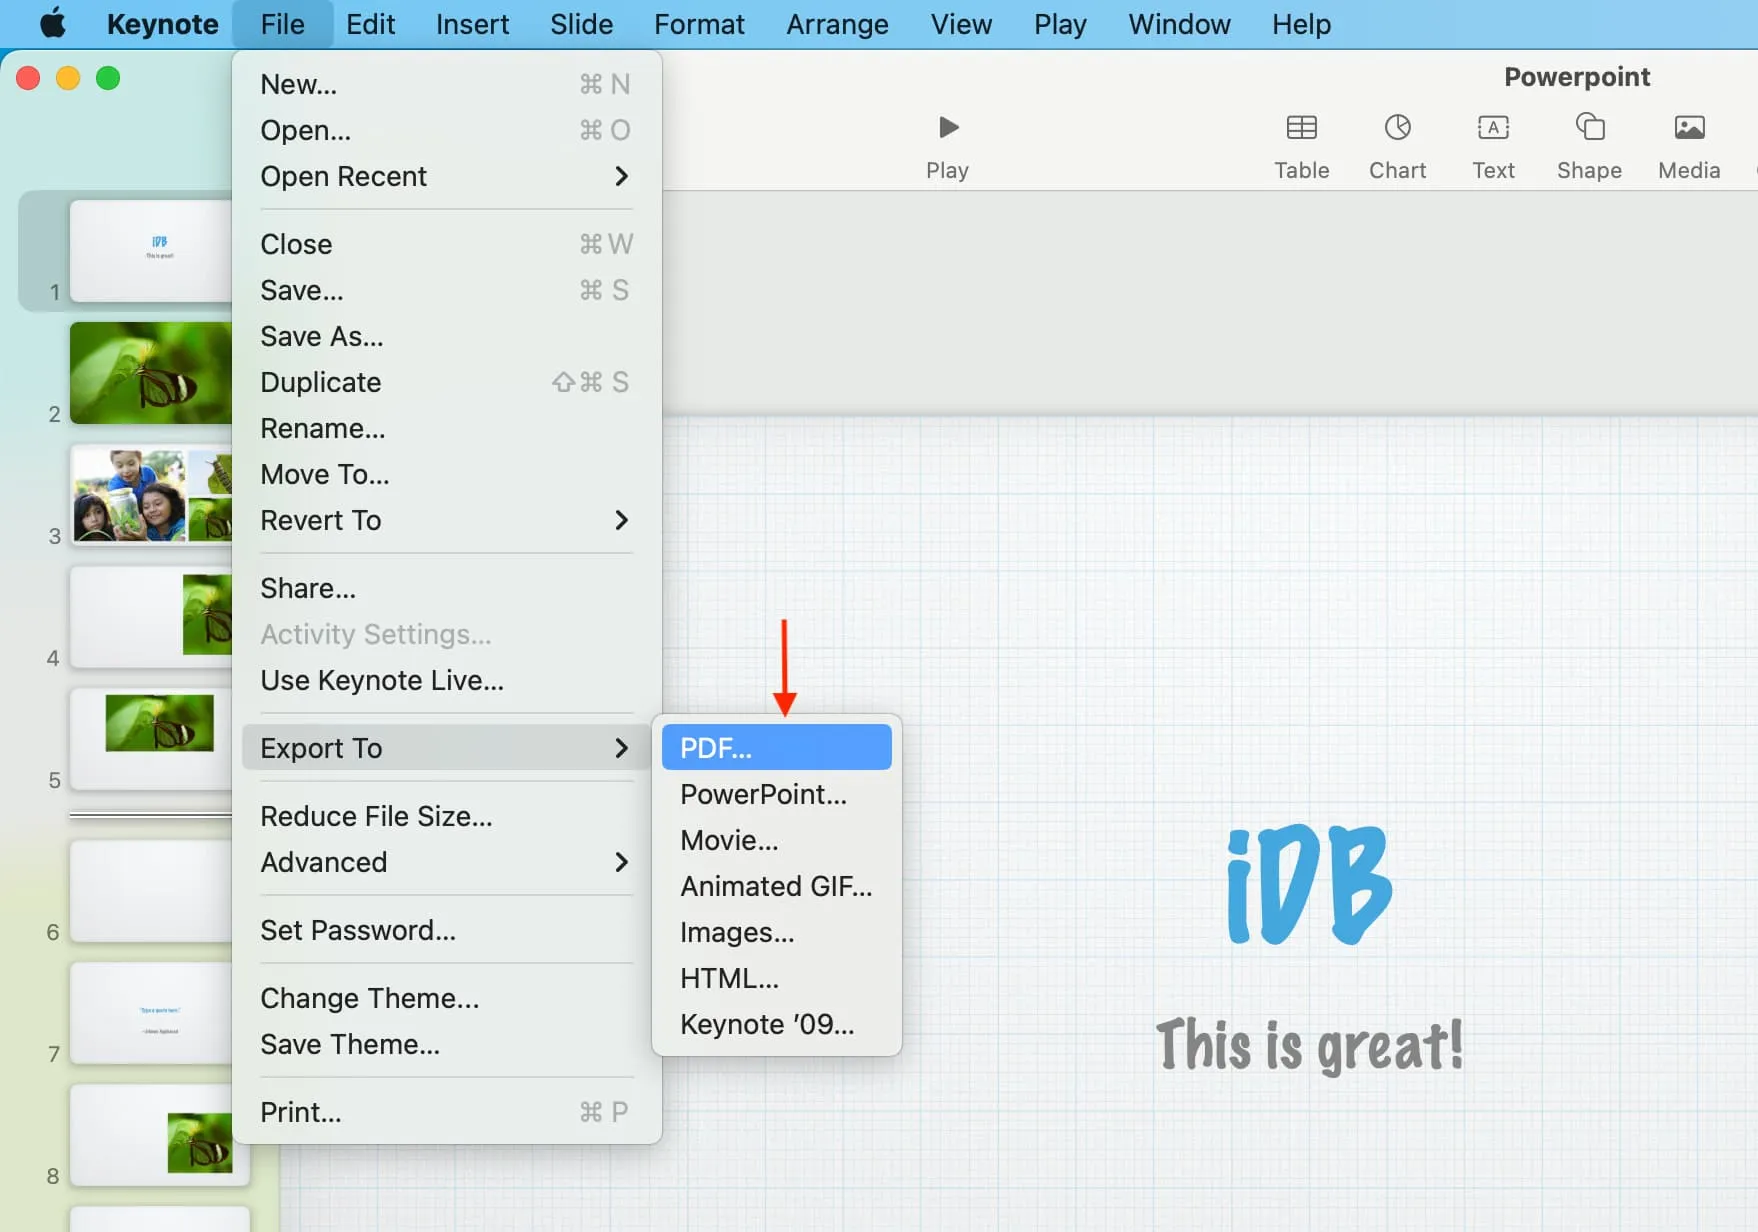Image resolution: width=1758 pixels, height=1232 pixels.
Task: Insert a table using Table icon
Action: [x=1301, y=128]
